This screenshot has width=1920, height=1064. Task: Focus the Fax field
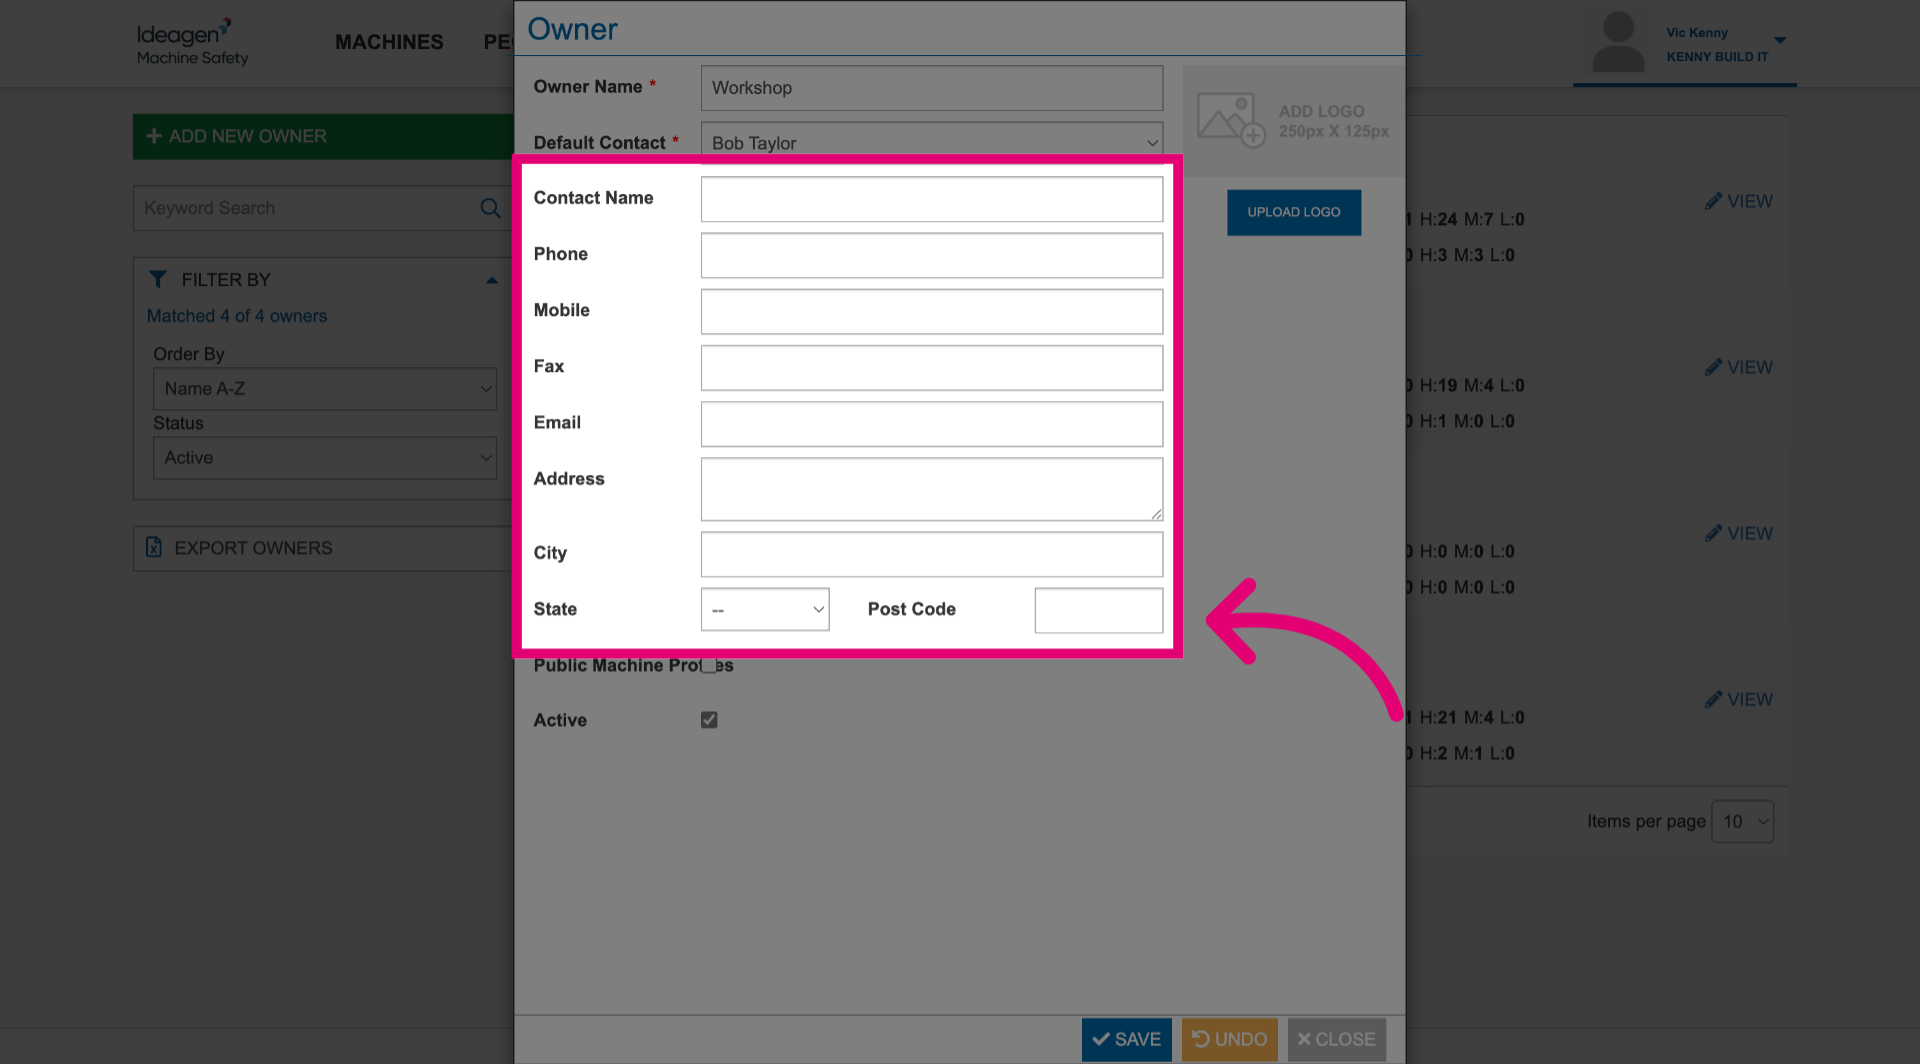(x=932, y=367)
